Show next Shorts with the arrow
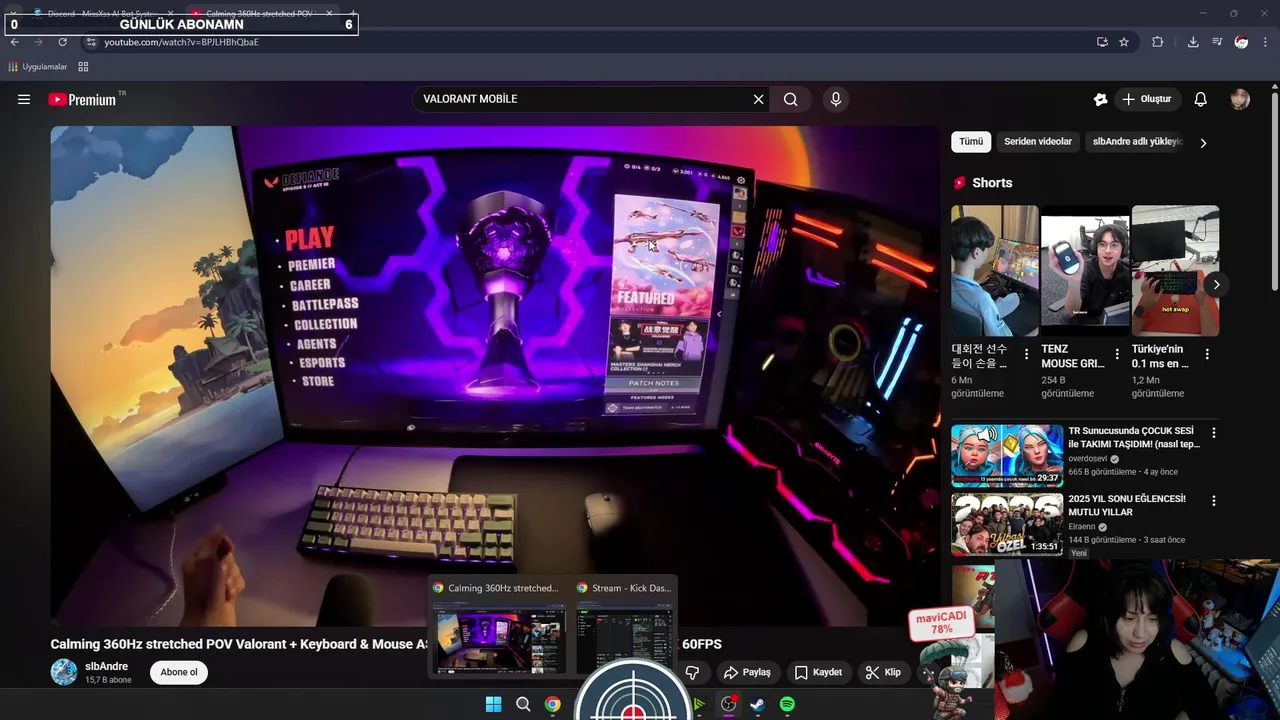Viewport: 1280px width, 720px height. (1216, 285)
